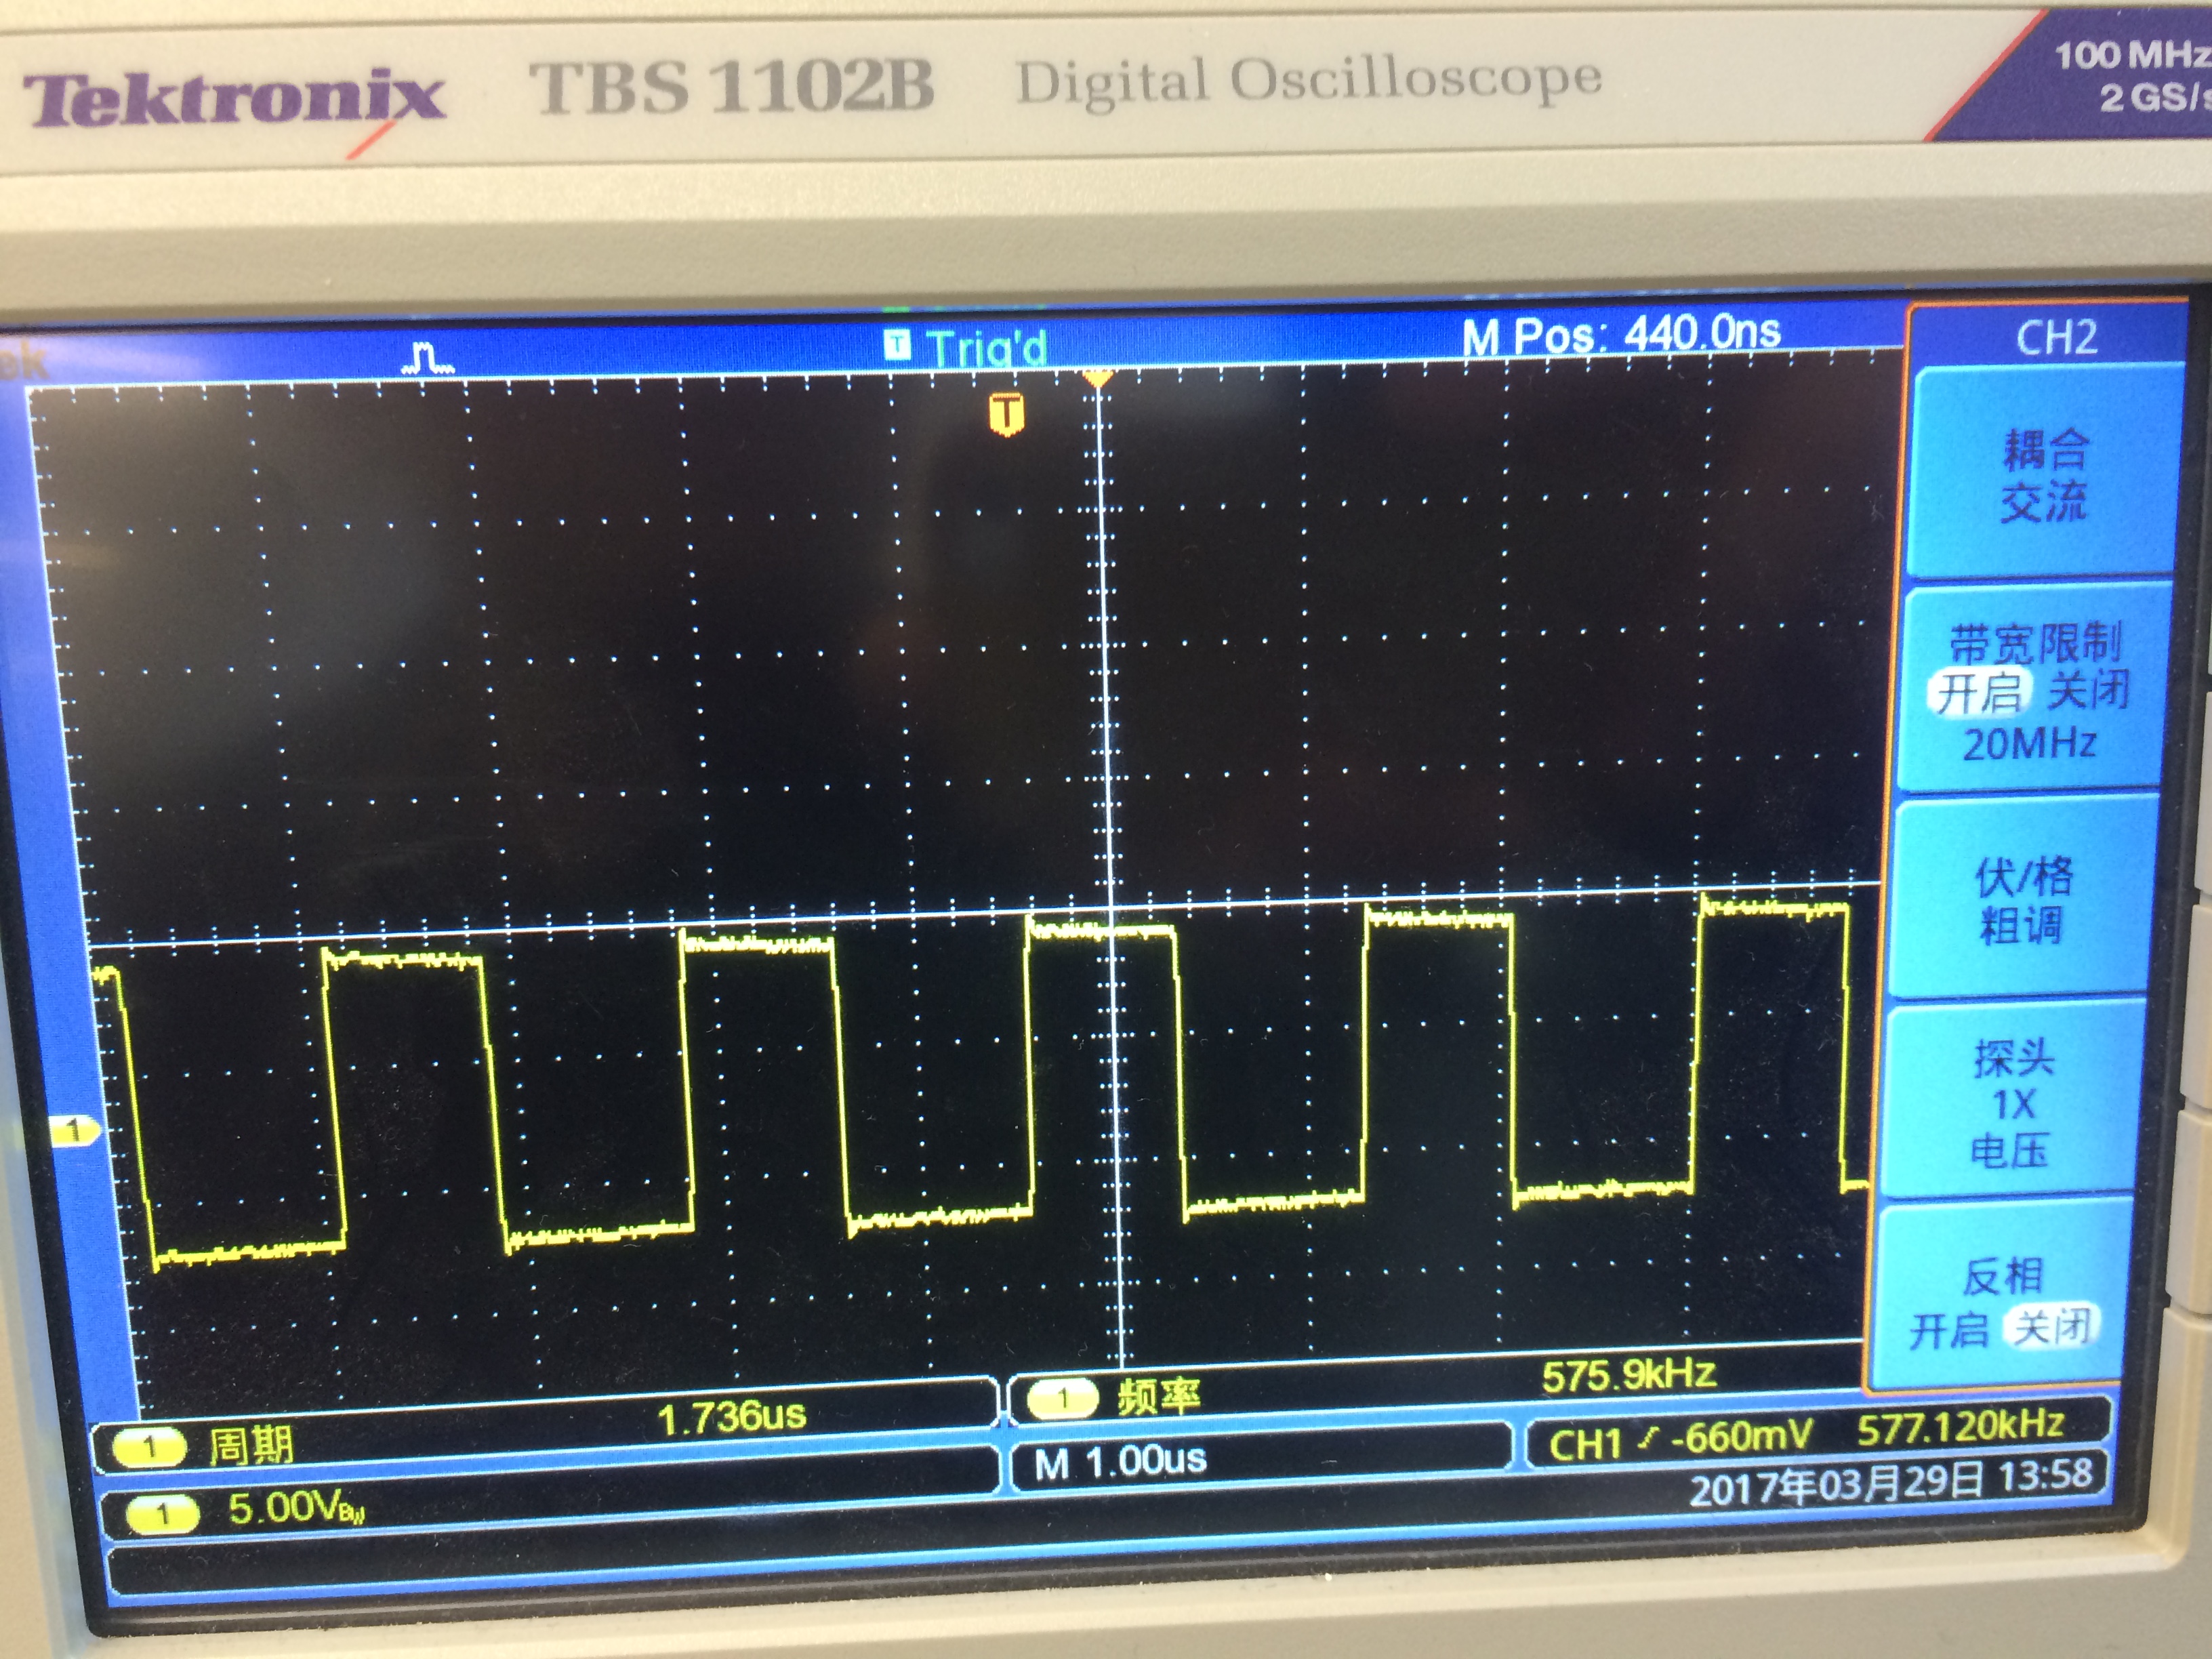Toggle bandwidth limit to 关闭
2212x1659 pixels.
tap(2088, 690)
